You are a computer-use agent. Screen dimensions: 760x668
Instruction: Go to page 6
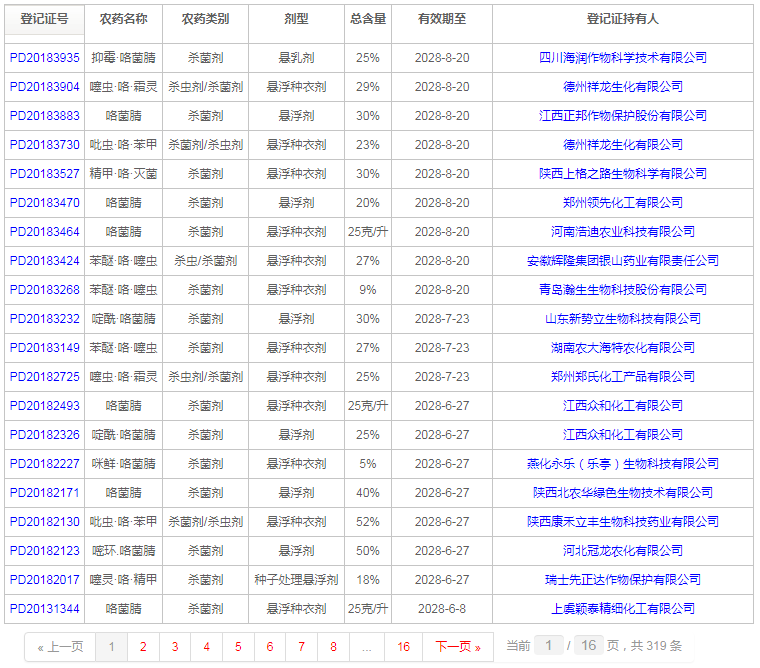pyautogui.click(x=270, y=647)
